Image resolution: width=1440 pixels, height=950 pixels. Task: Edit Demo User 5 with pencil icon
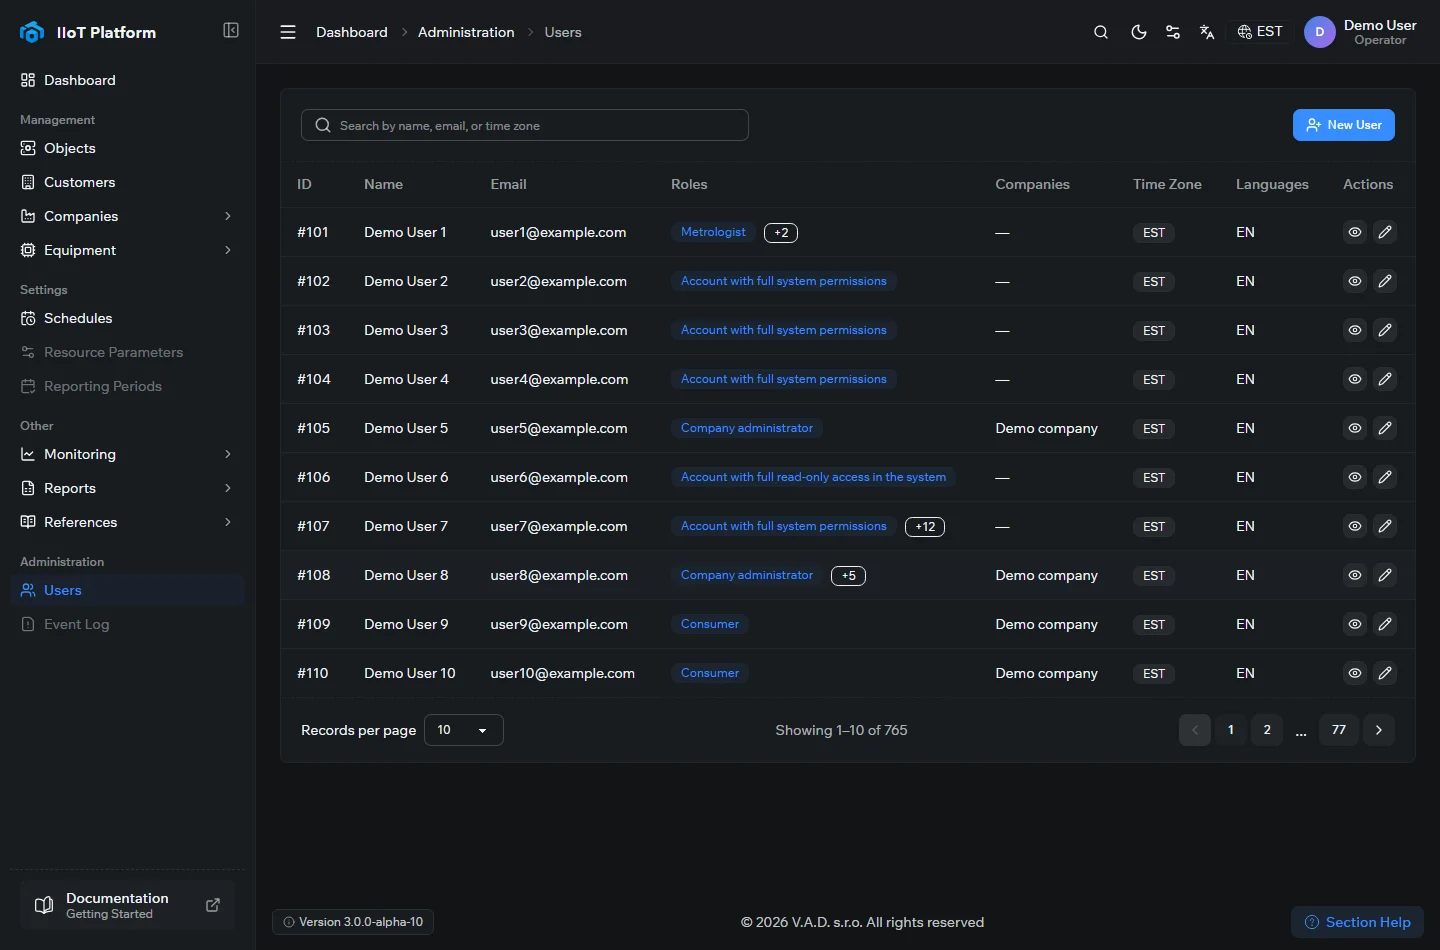[1385, 428]
